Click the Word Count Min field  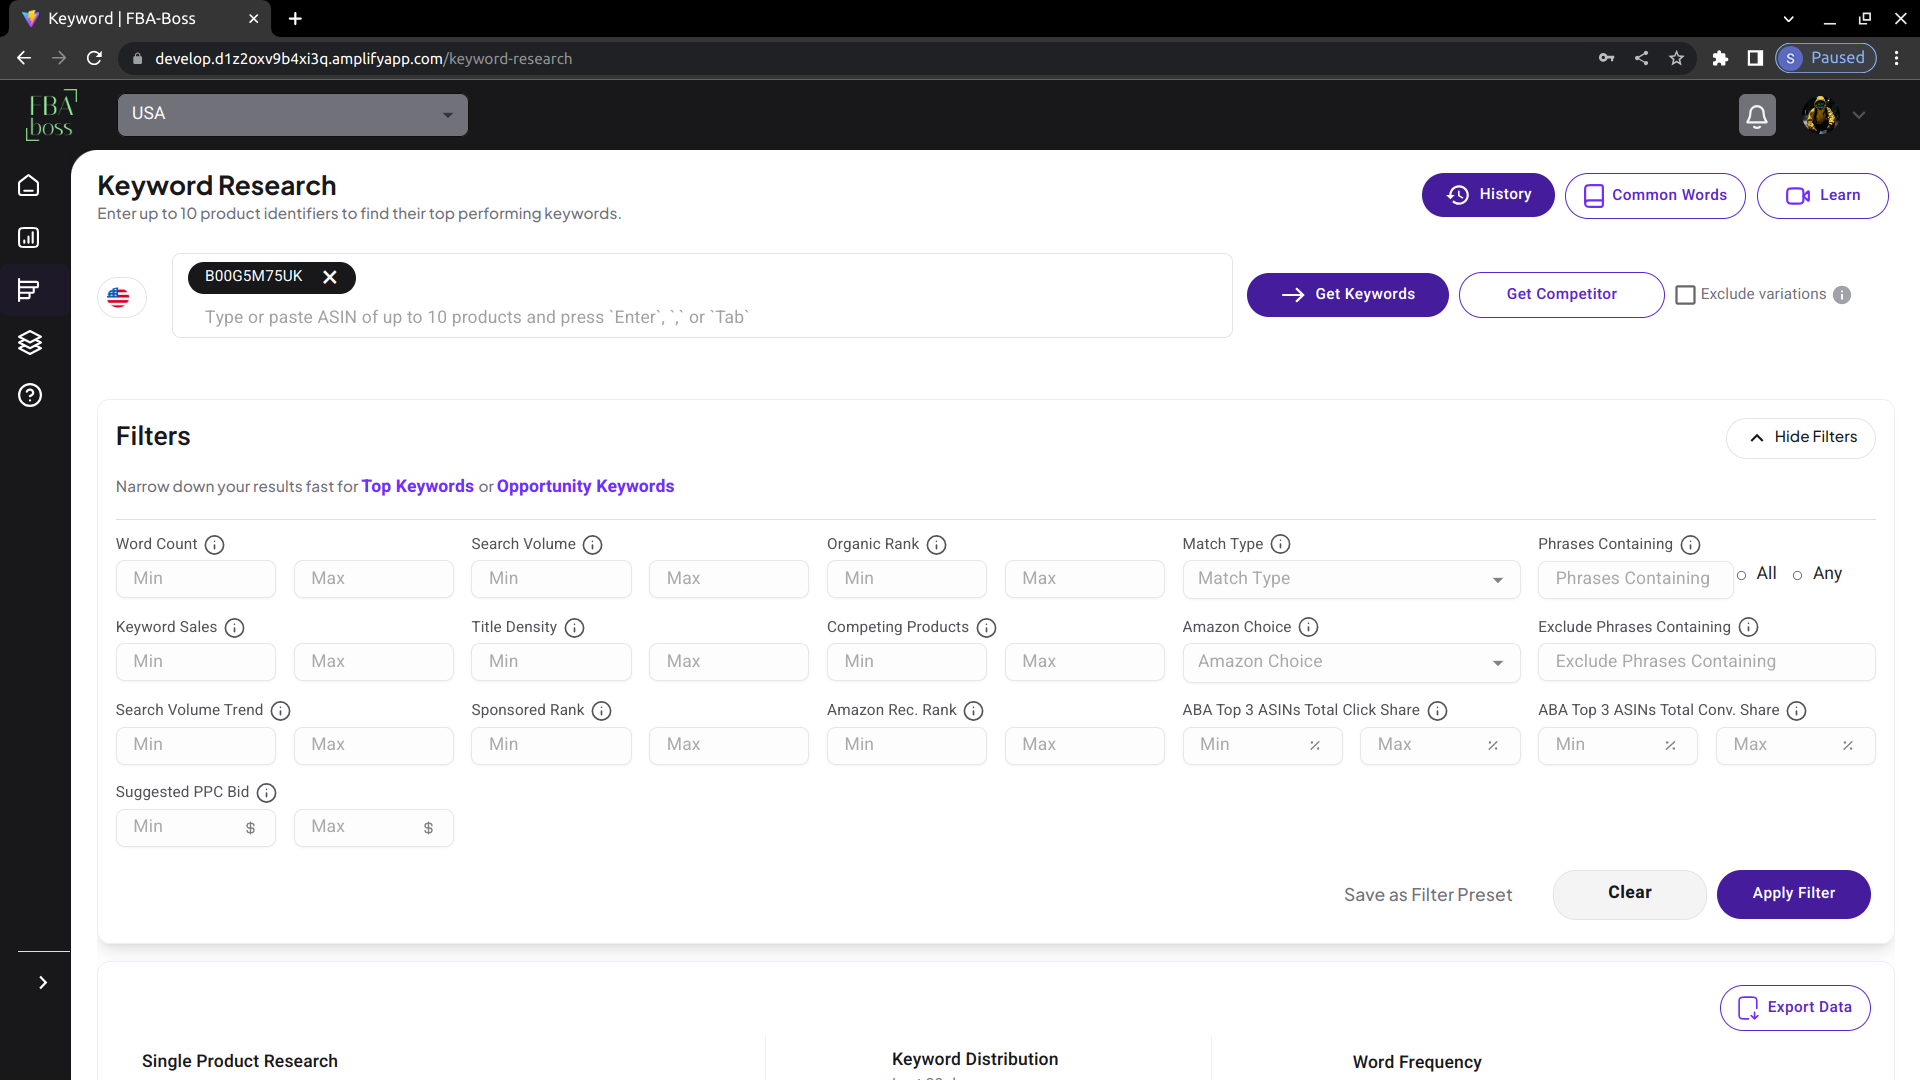pos(195,579)
